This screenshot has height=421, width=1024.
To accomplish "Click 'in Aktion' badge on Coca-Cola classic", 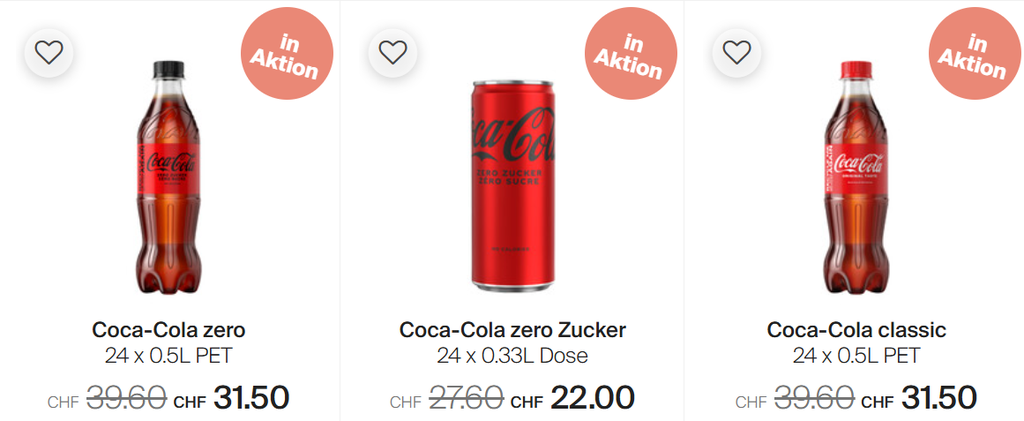I will [x=971, y=57].
